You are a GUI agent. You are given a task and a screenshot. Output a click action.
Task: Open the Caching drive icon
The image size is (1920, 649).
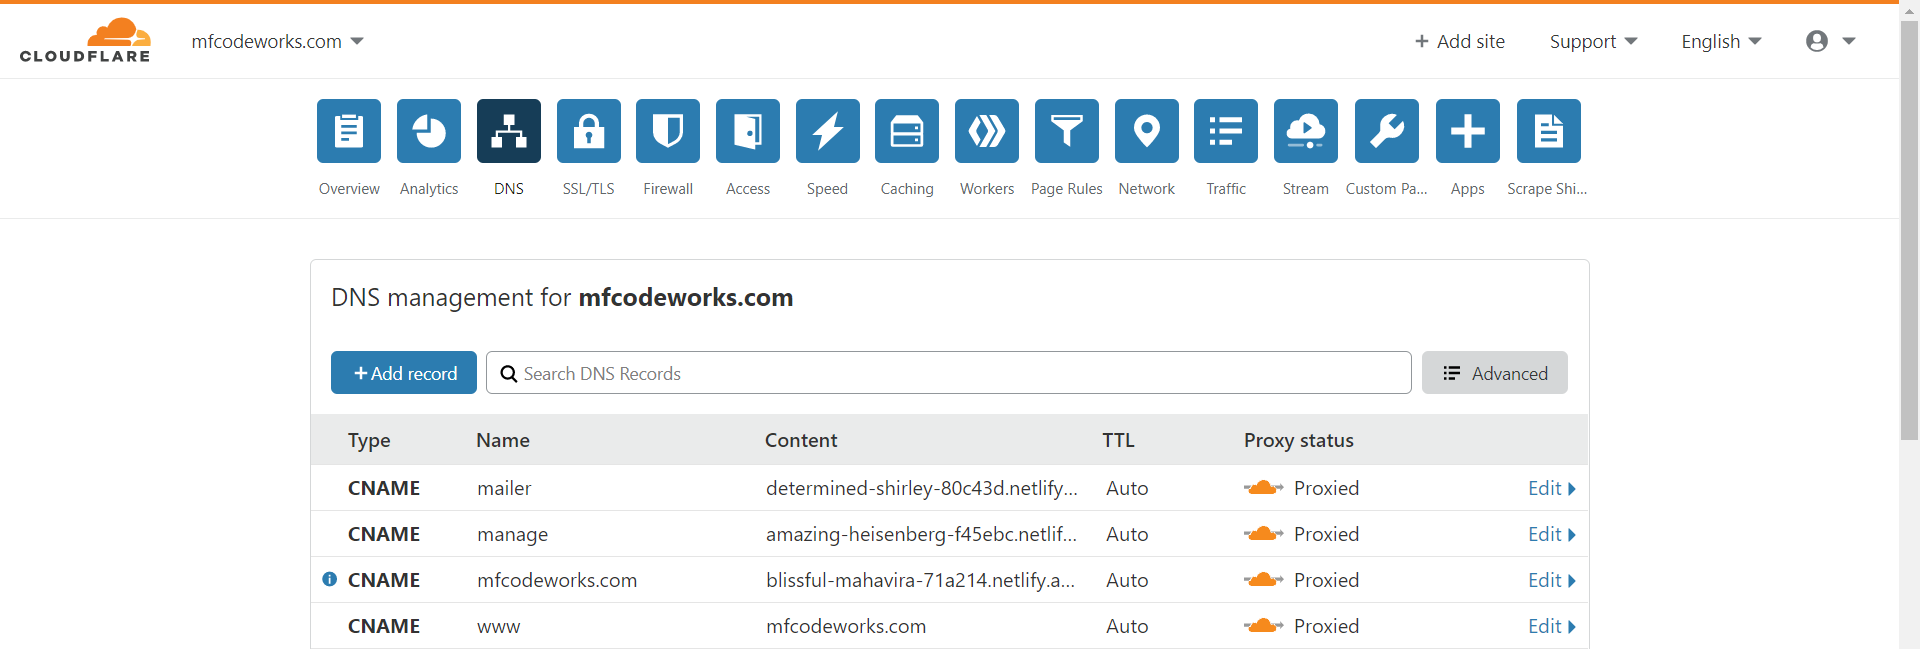click(907, 131)
